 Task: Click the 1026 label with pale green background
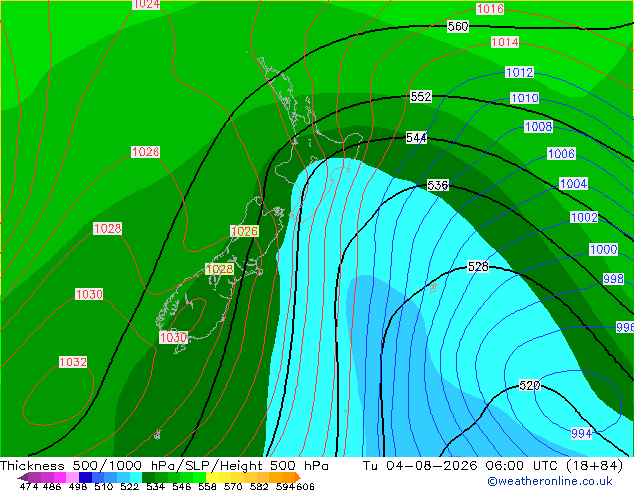(245, 232)
